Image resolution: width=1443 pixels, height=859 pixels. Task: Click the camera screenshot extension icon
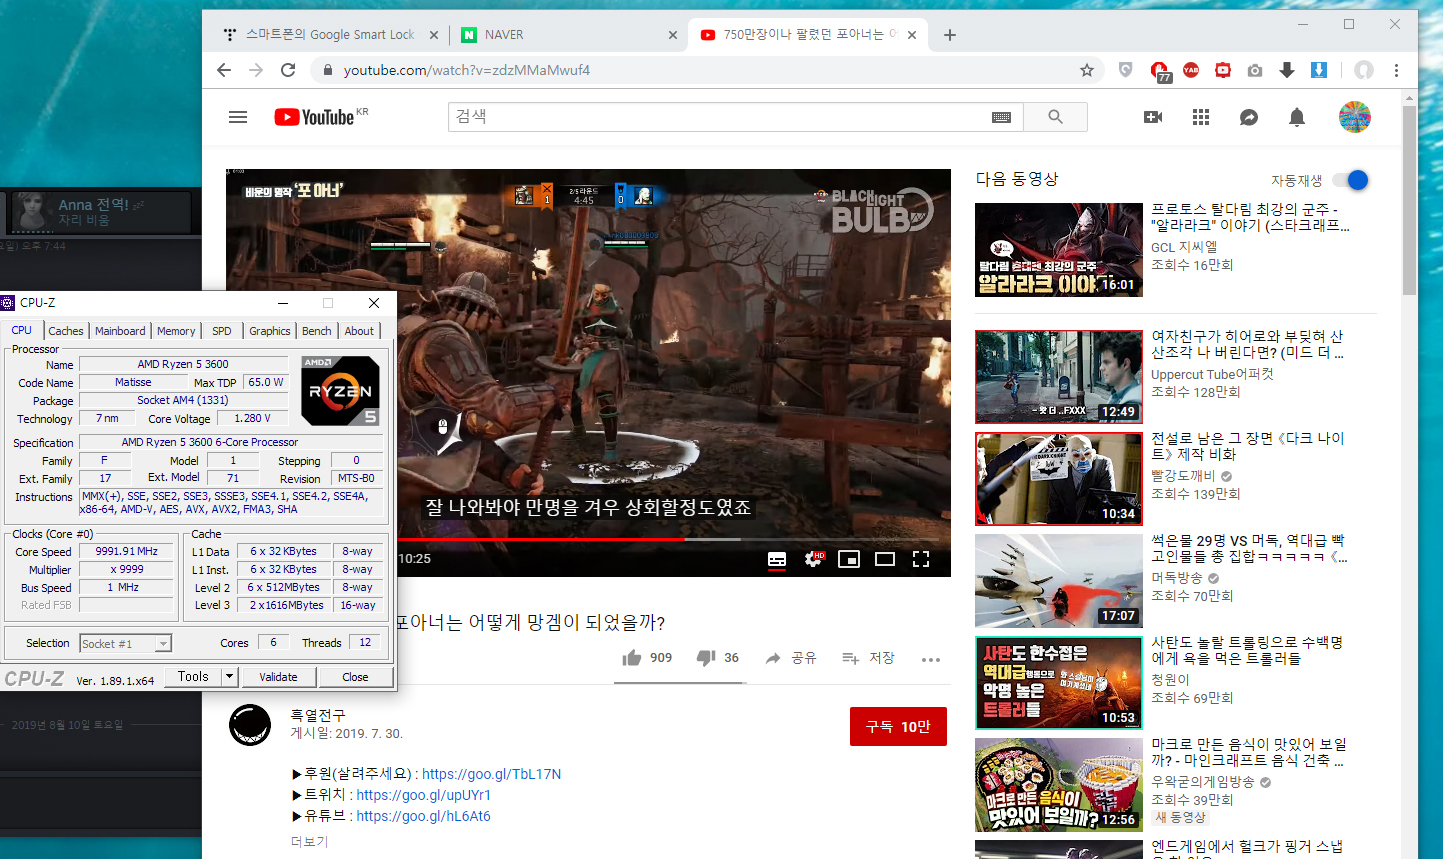pyautogui.click(x=1255, y=70)
